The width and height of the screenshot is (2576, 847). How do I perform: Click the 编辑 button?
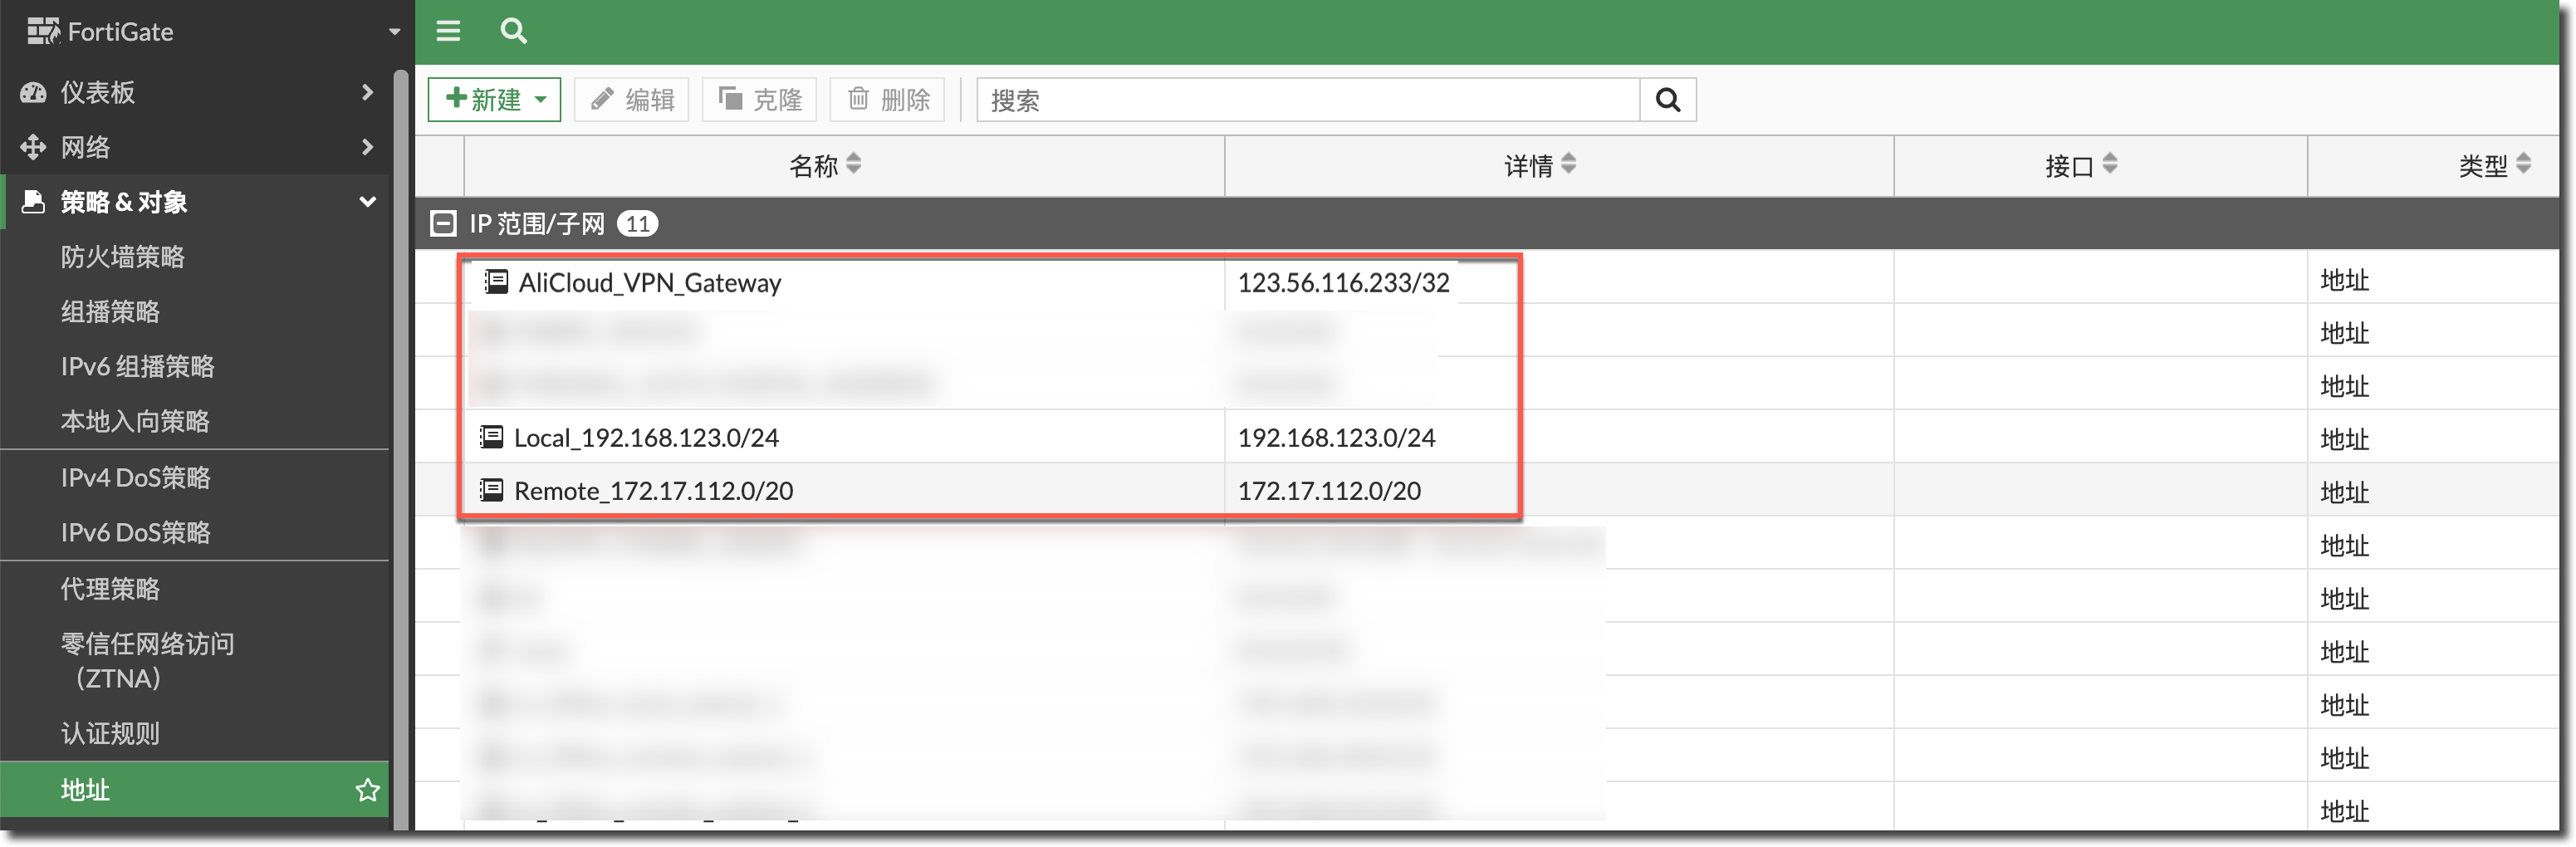point(632,100)
